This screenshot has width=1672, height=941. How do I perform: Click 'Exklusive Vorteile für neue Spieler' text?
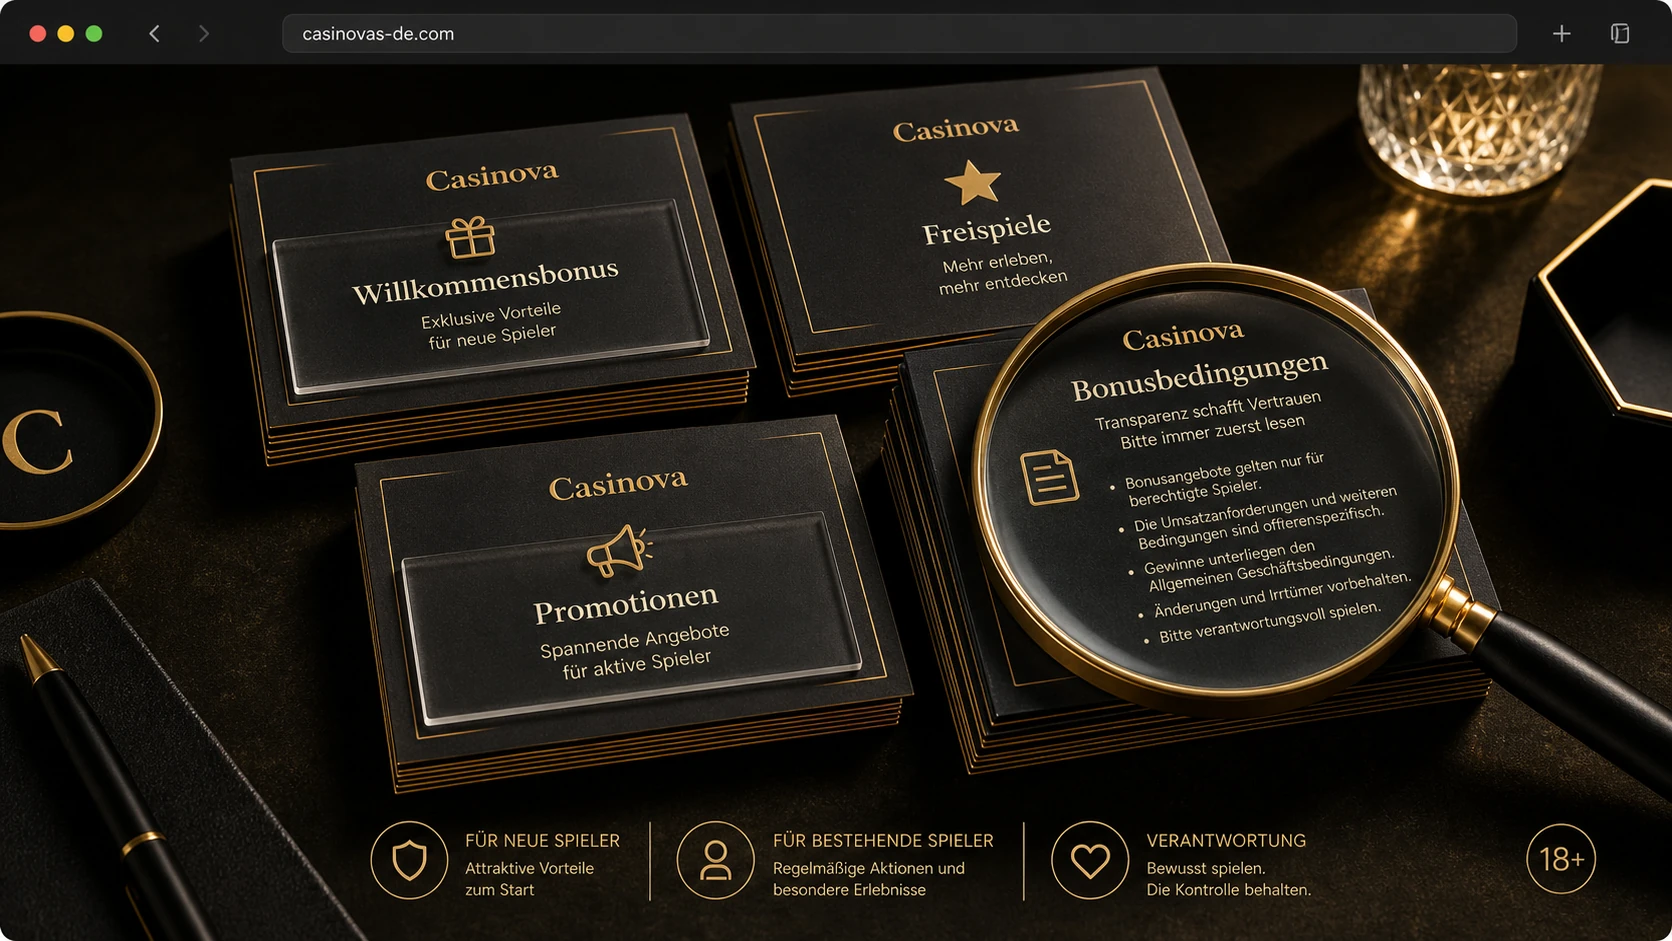491,325
